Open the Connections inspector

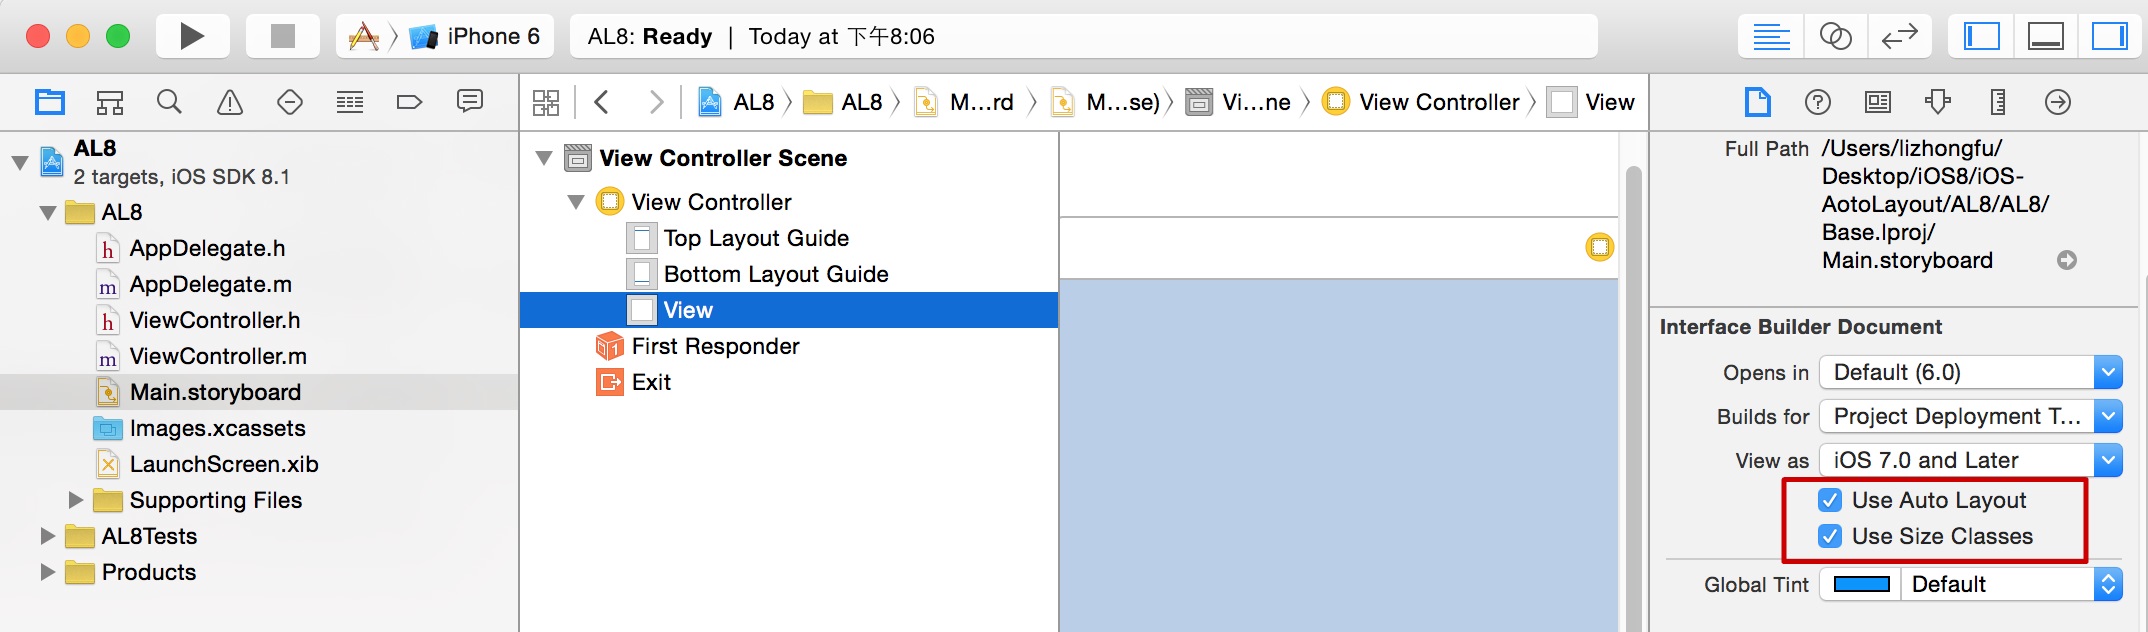[2057, 102]
